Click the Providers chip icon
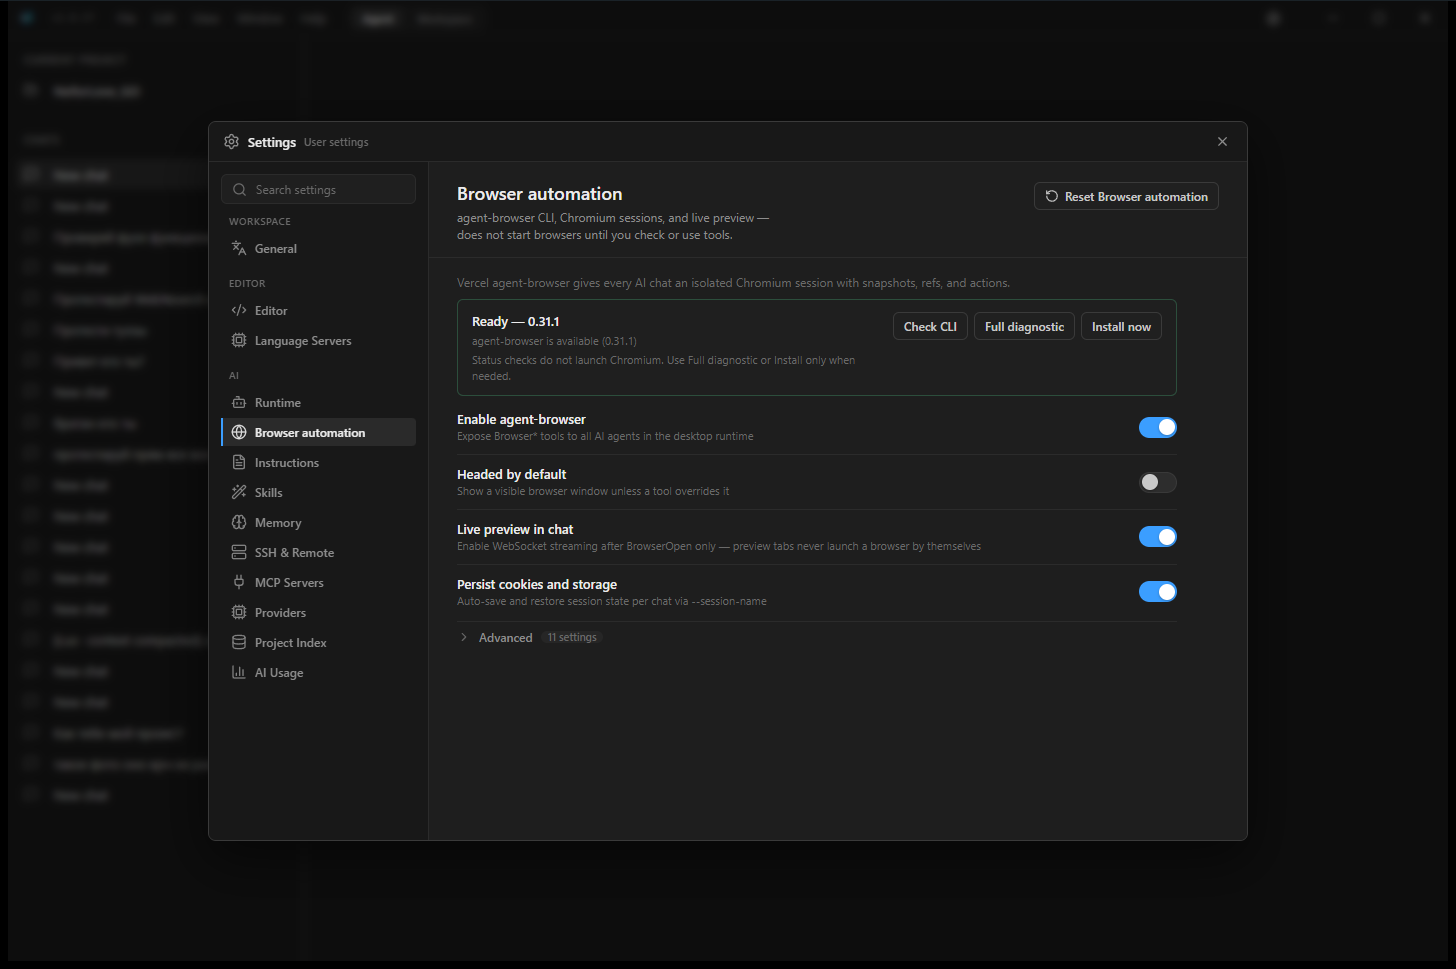The width and height of the screenshot is (1456, 969). pyautogui.click(x=239, y=613)
